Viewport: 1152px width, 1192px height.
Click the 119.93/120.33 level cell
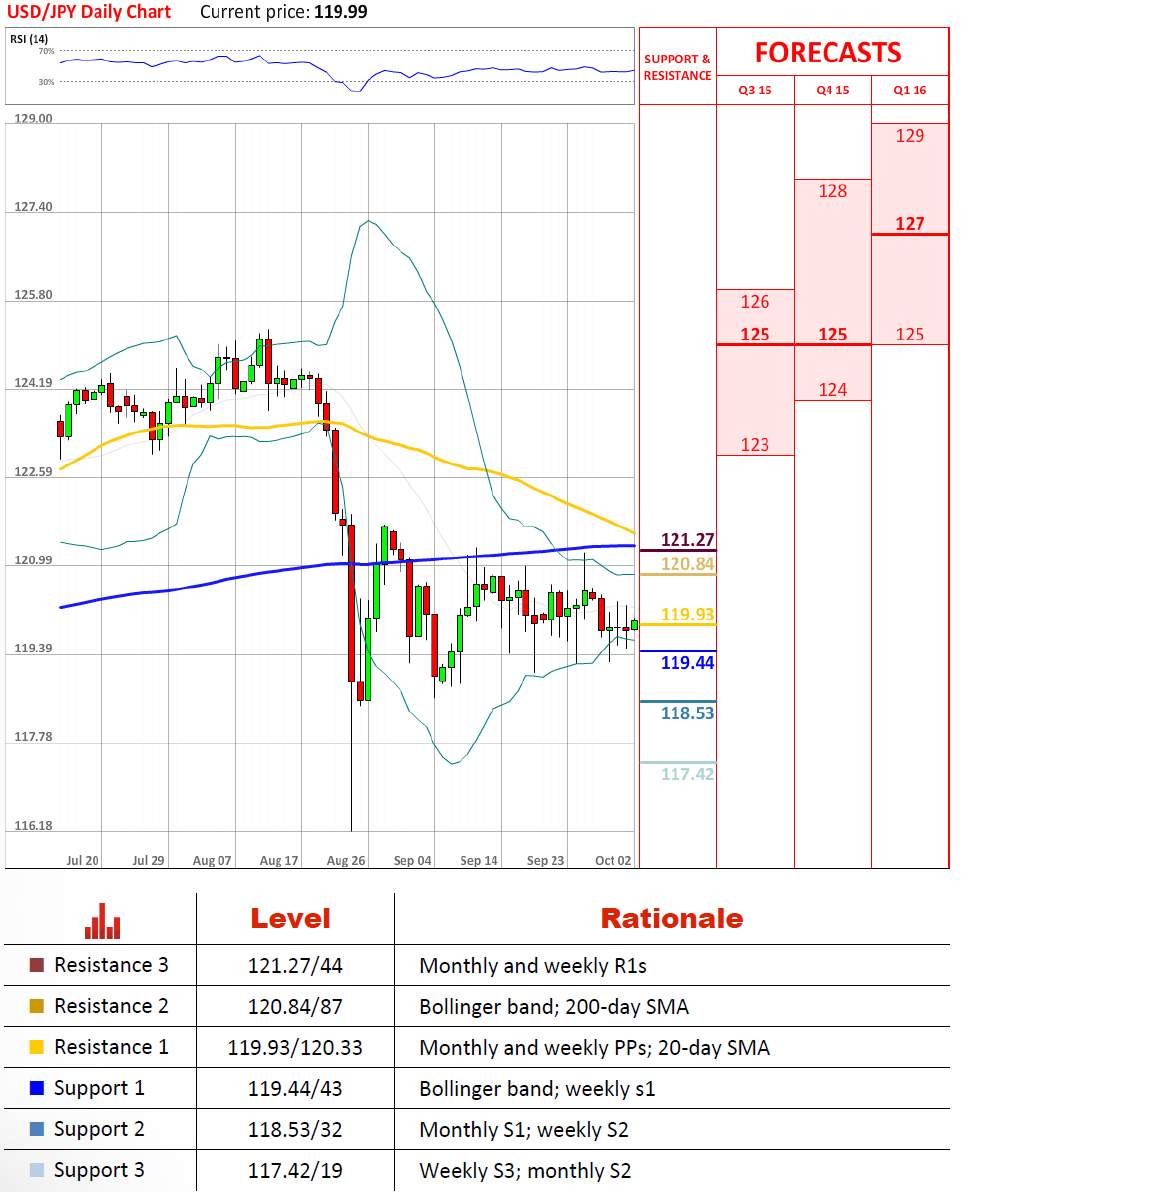295,1048
